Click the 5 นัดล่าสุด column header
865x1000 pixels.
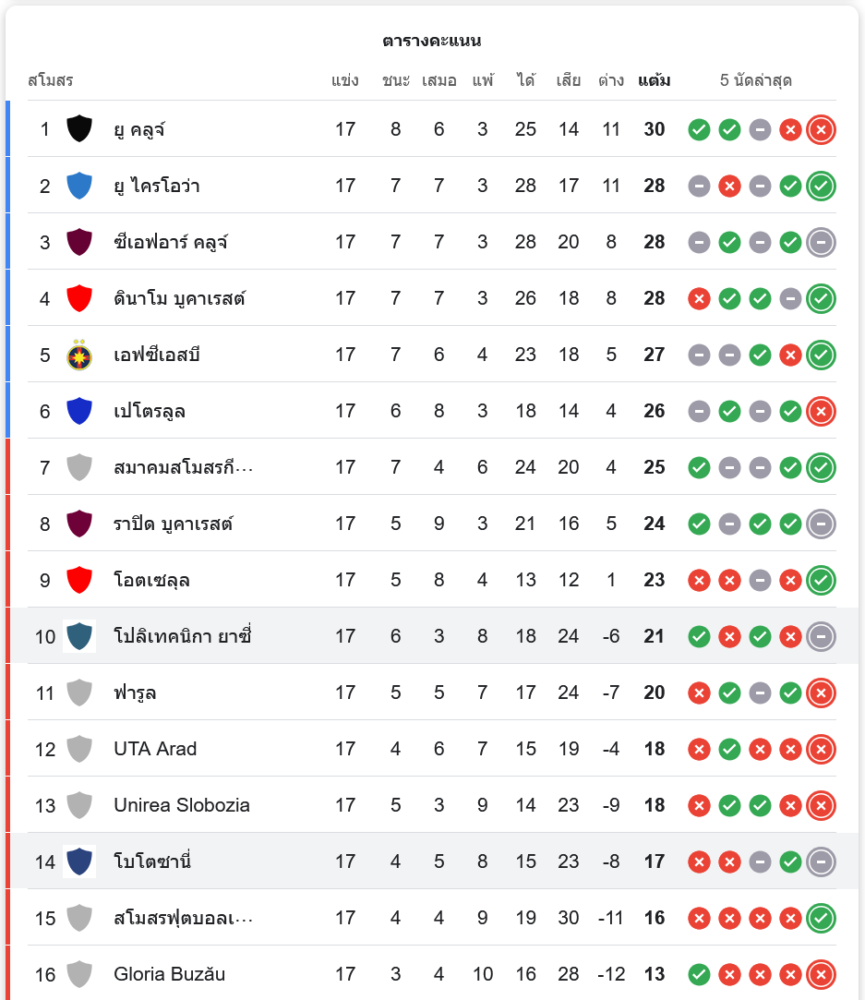click(756, 81)
